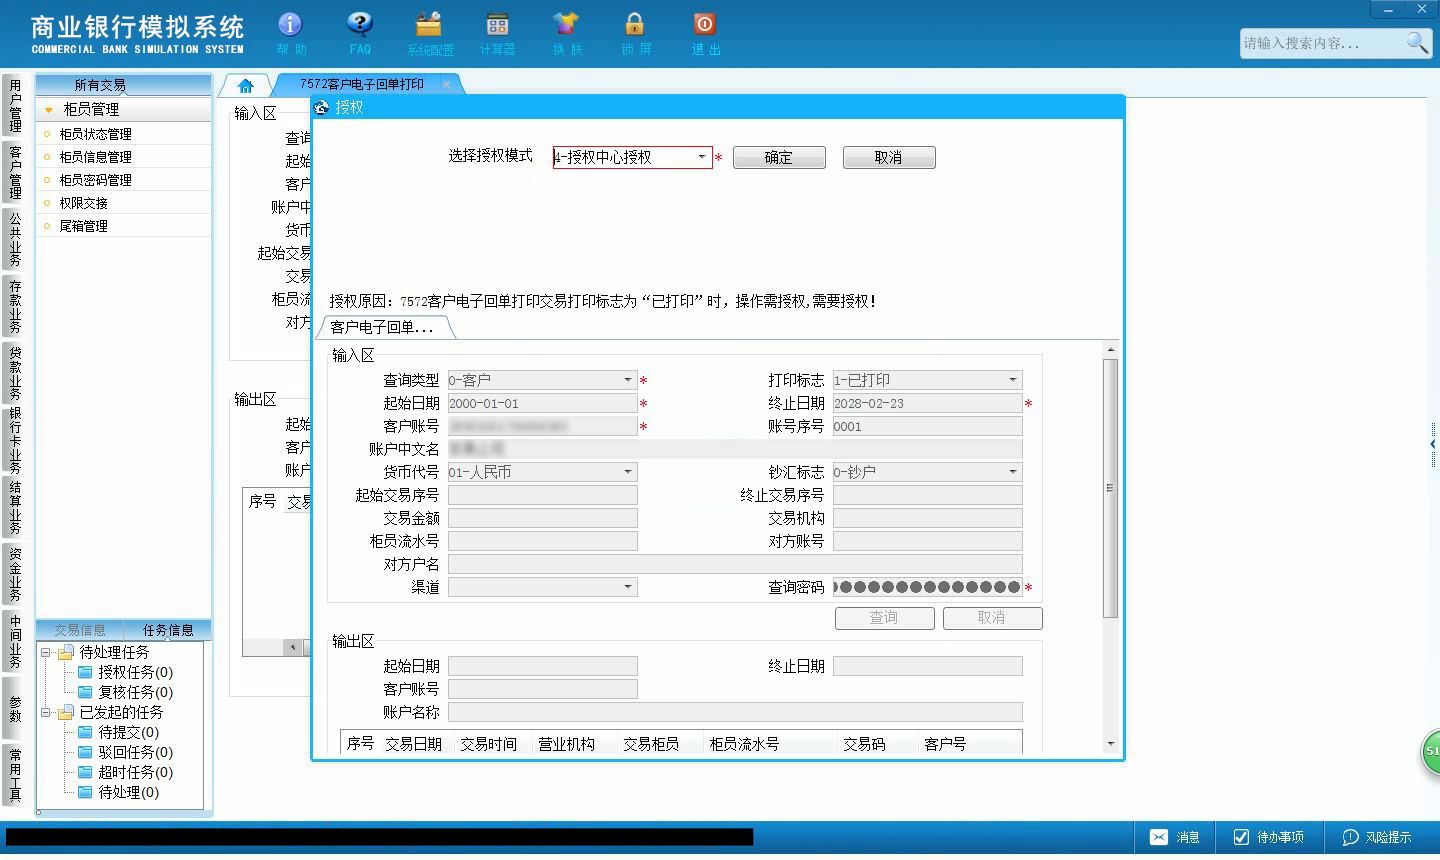This screenshot has height=860, width=1440.
Task: Click the 取消 button beside 确定
Action: [x=889, y=157]
